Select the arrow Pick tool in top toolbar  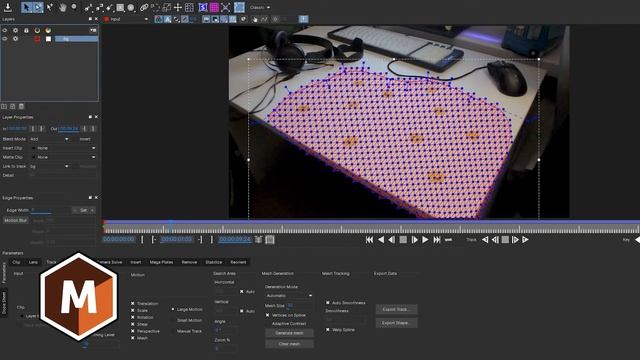click(x=27, y=7)
